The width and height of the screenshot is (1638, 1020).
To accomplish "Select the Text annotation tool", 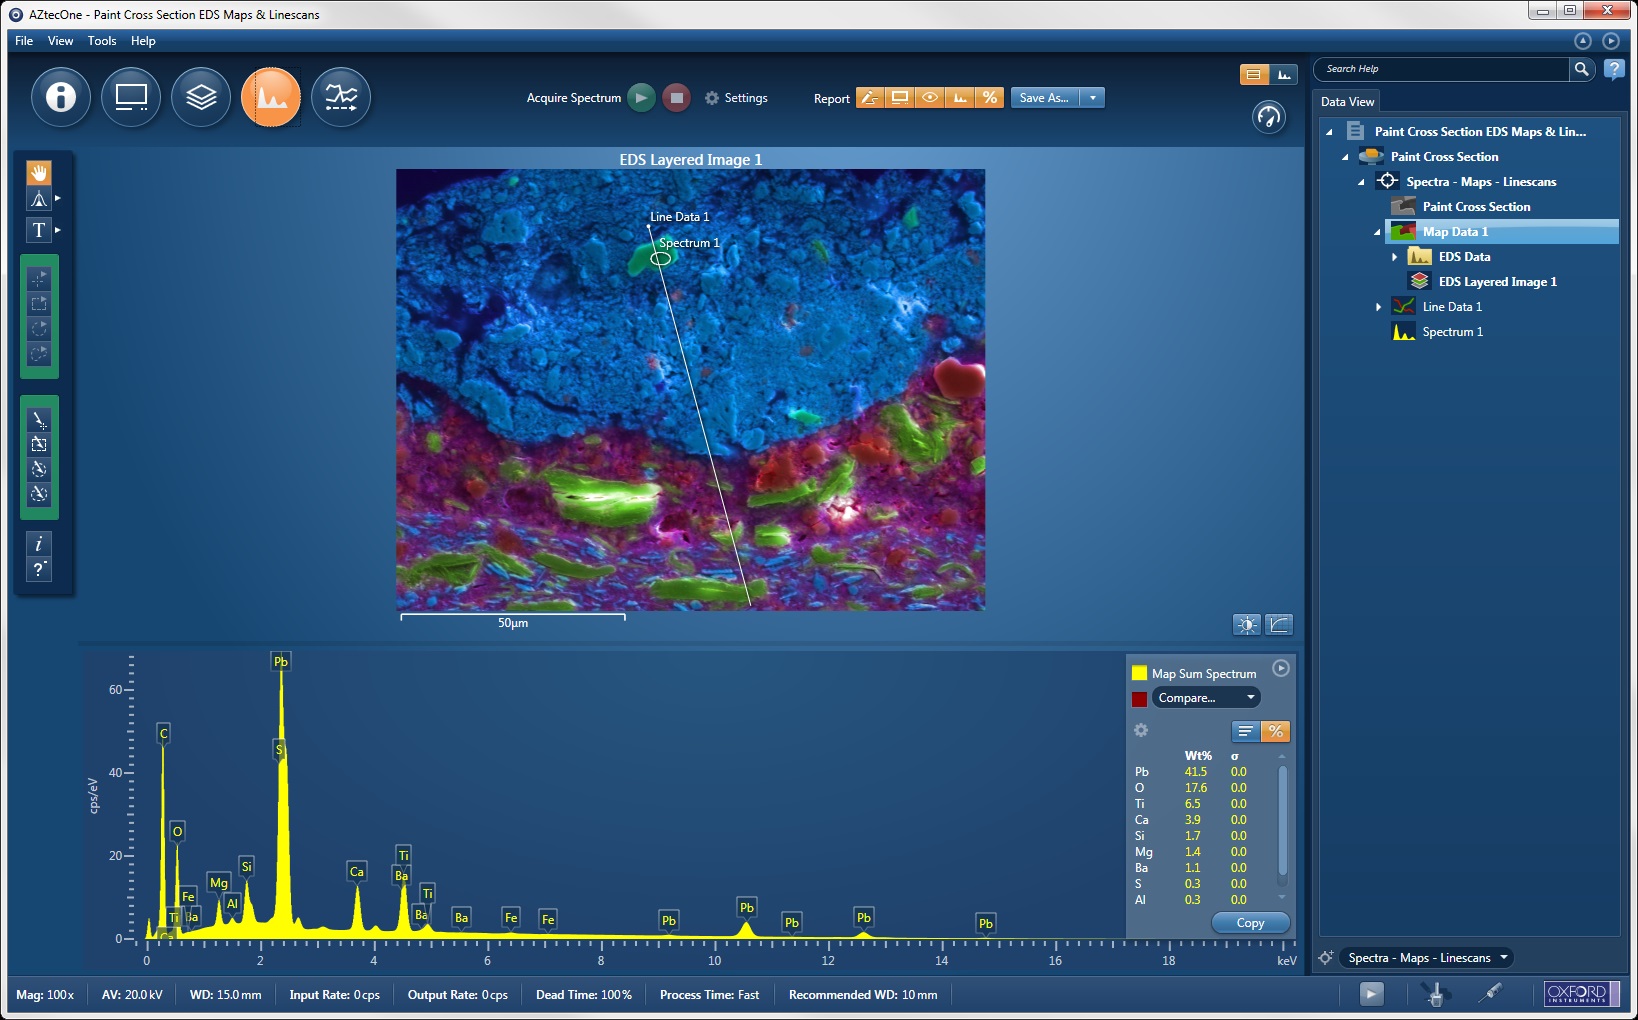I will [38, 230].
